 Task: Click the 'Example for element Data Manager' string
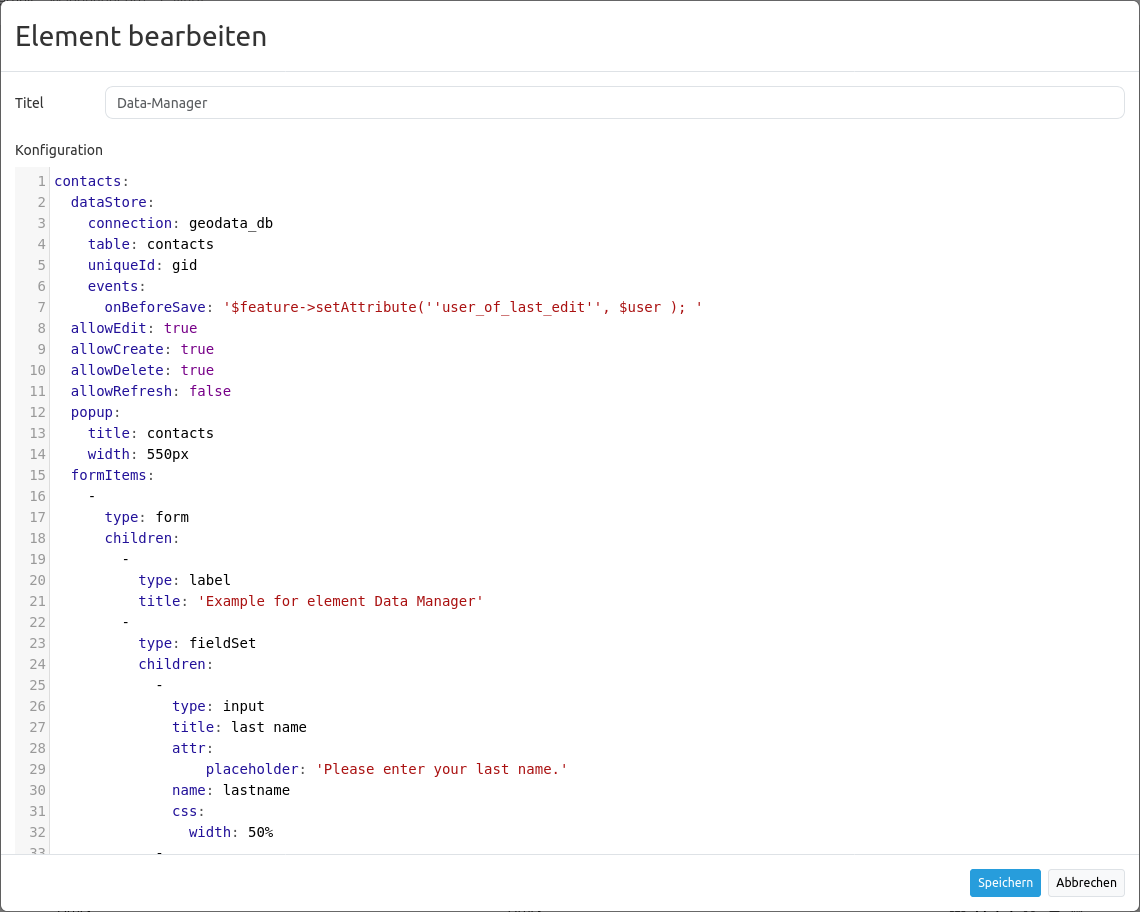pos(340,602)
